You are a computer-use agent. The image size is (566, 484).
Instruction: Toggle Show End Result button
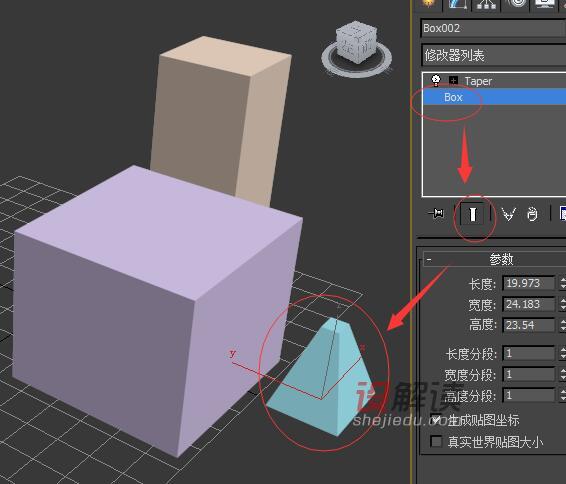473,214
